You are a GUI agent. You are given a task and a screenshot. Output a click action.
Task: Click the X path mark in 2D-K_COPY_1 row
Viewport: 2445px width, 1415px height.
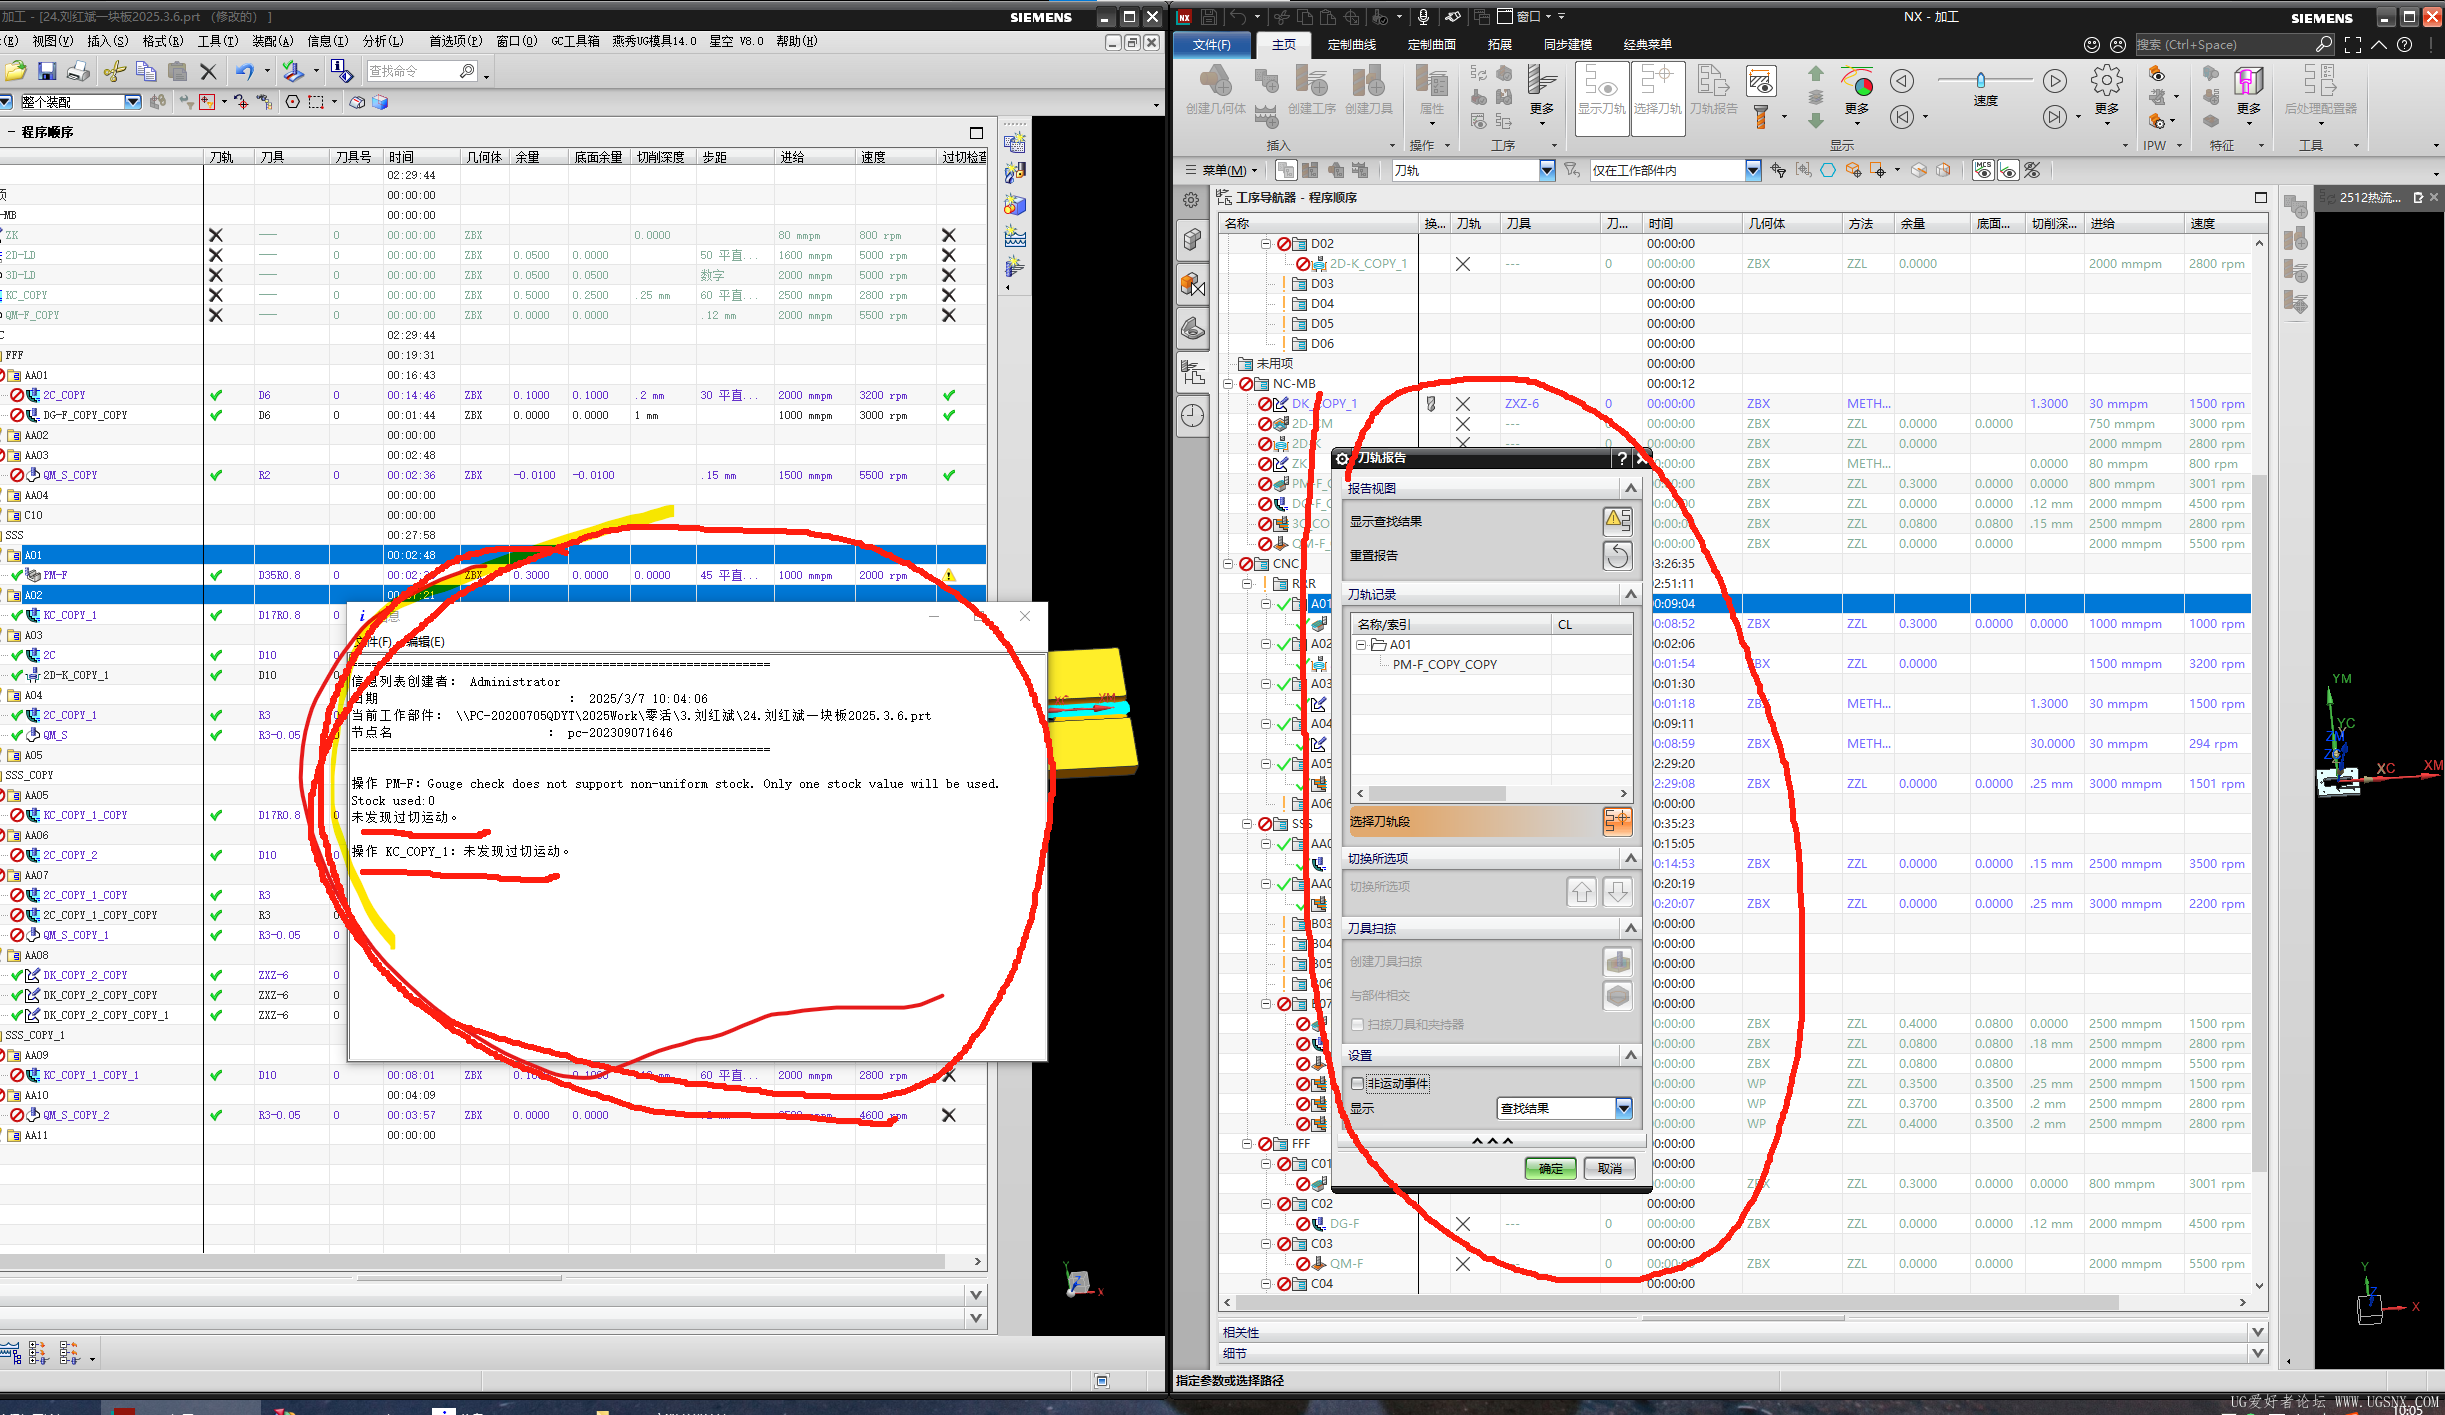pos(1463,264)
